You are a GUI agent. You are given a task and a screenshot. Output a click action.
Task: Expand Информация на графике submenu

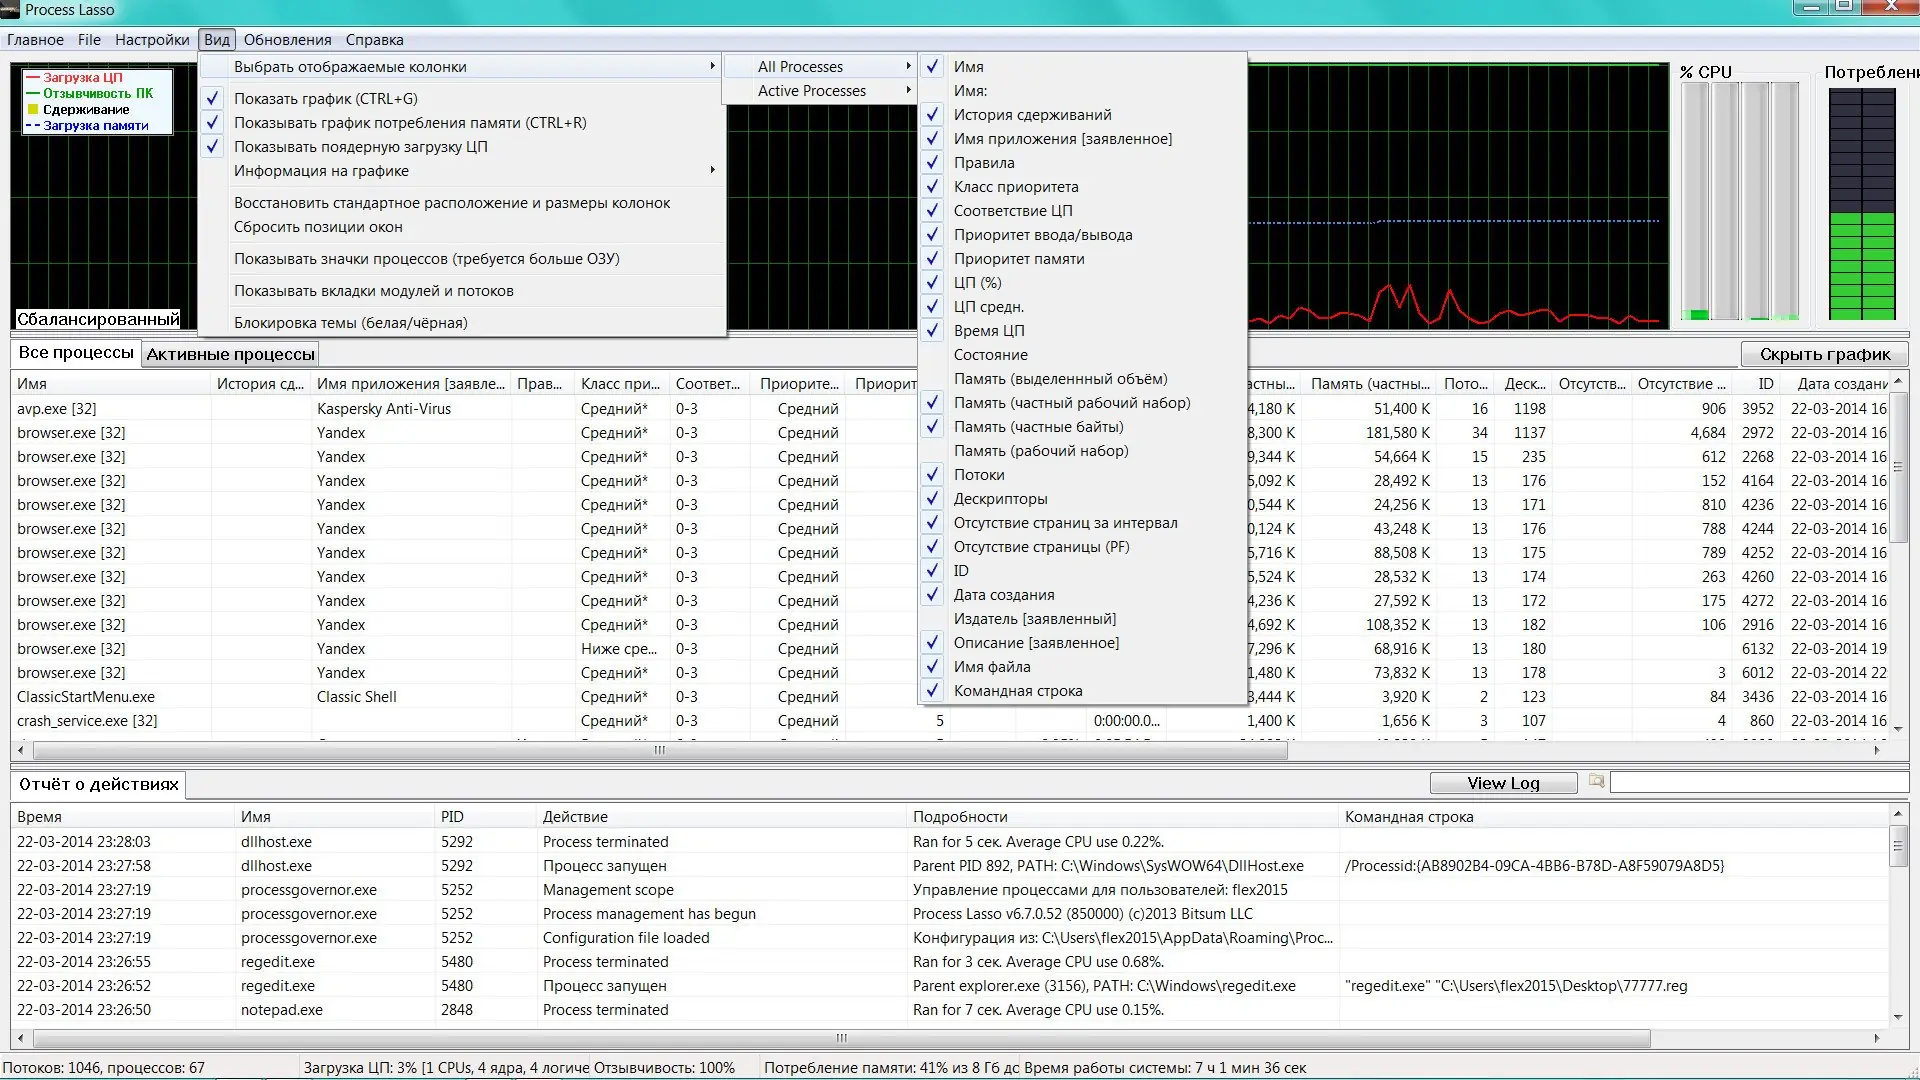click(321, 171)
